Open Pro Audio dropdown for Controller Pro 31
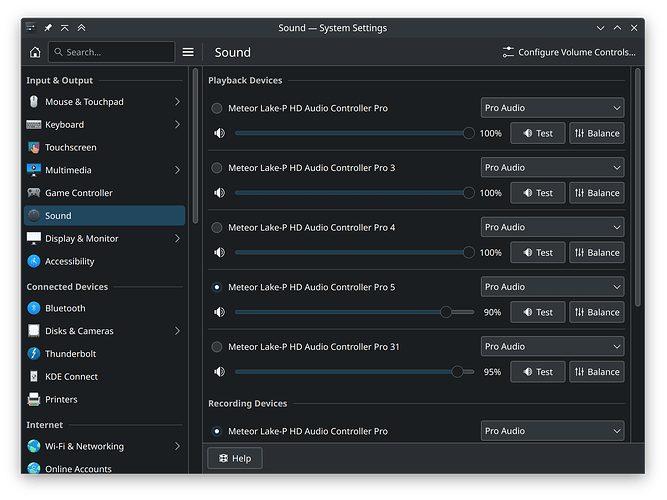This screenshot has width=667, height=500. tap(552, 346)
